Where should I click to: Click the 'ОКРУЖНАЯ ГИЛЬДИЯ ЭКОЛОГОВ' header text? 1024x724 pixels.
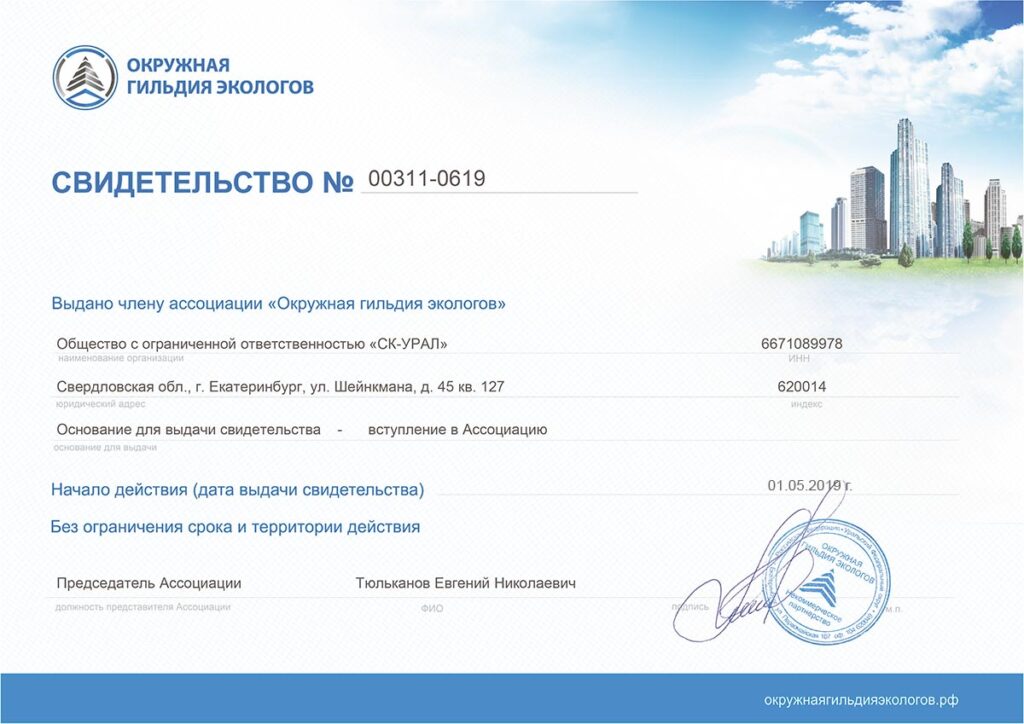coord(220,76)
